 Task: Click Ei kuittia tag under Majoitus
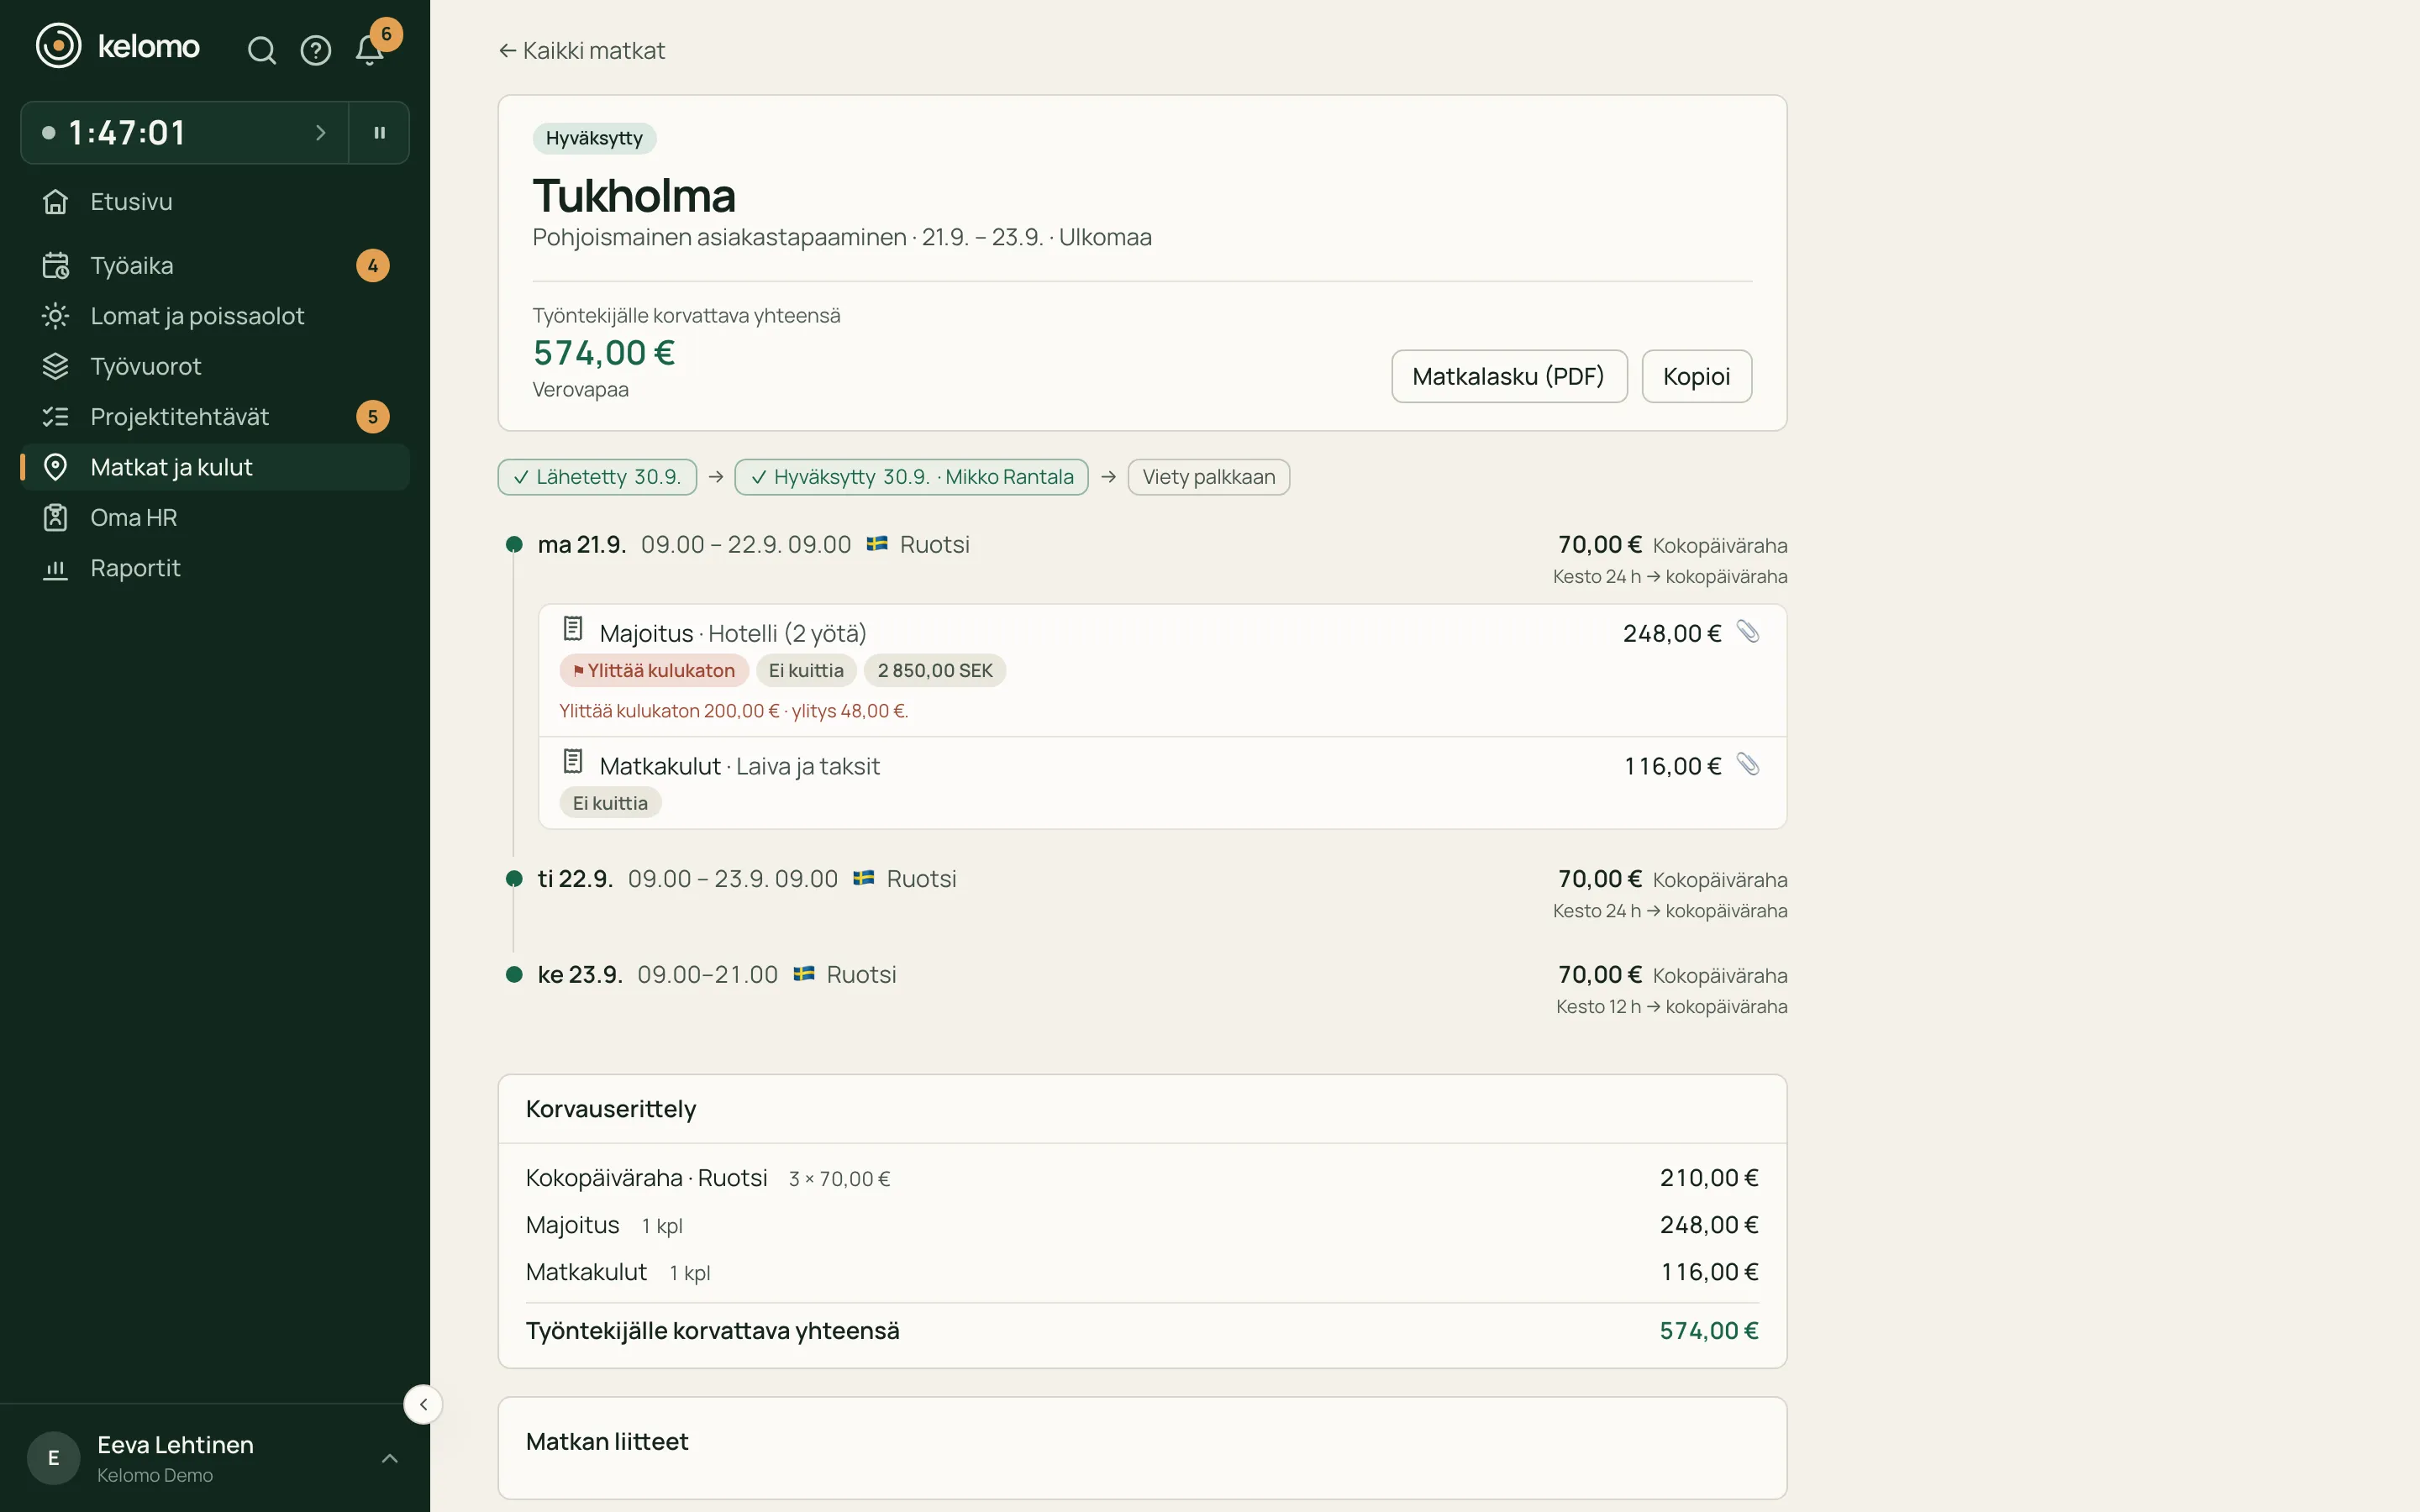(x=806, y=671)
